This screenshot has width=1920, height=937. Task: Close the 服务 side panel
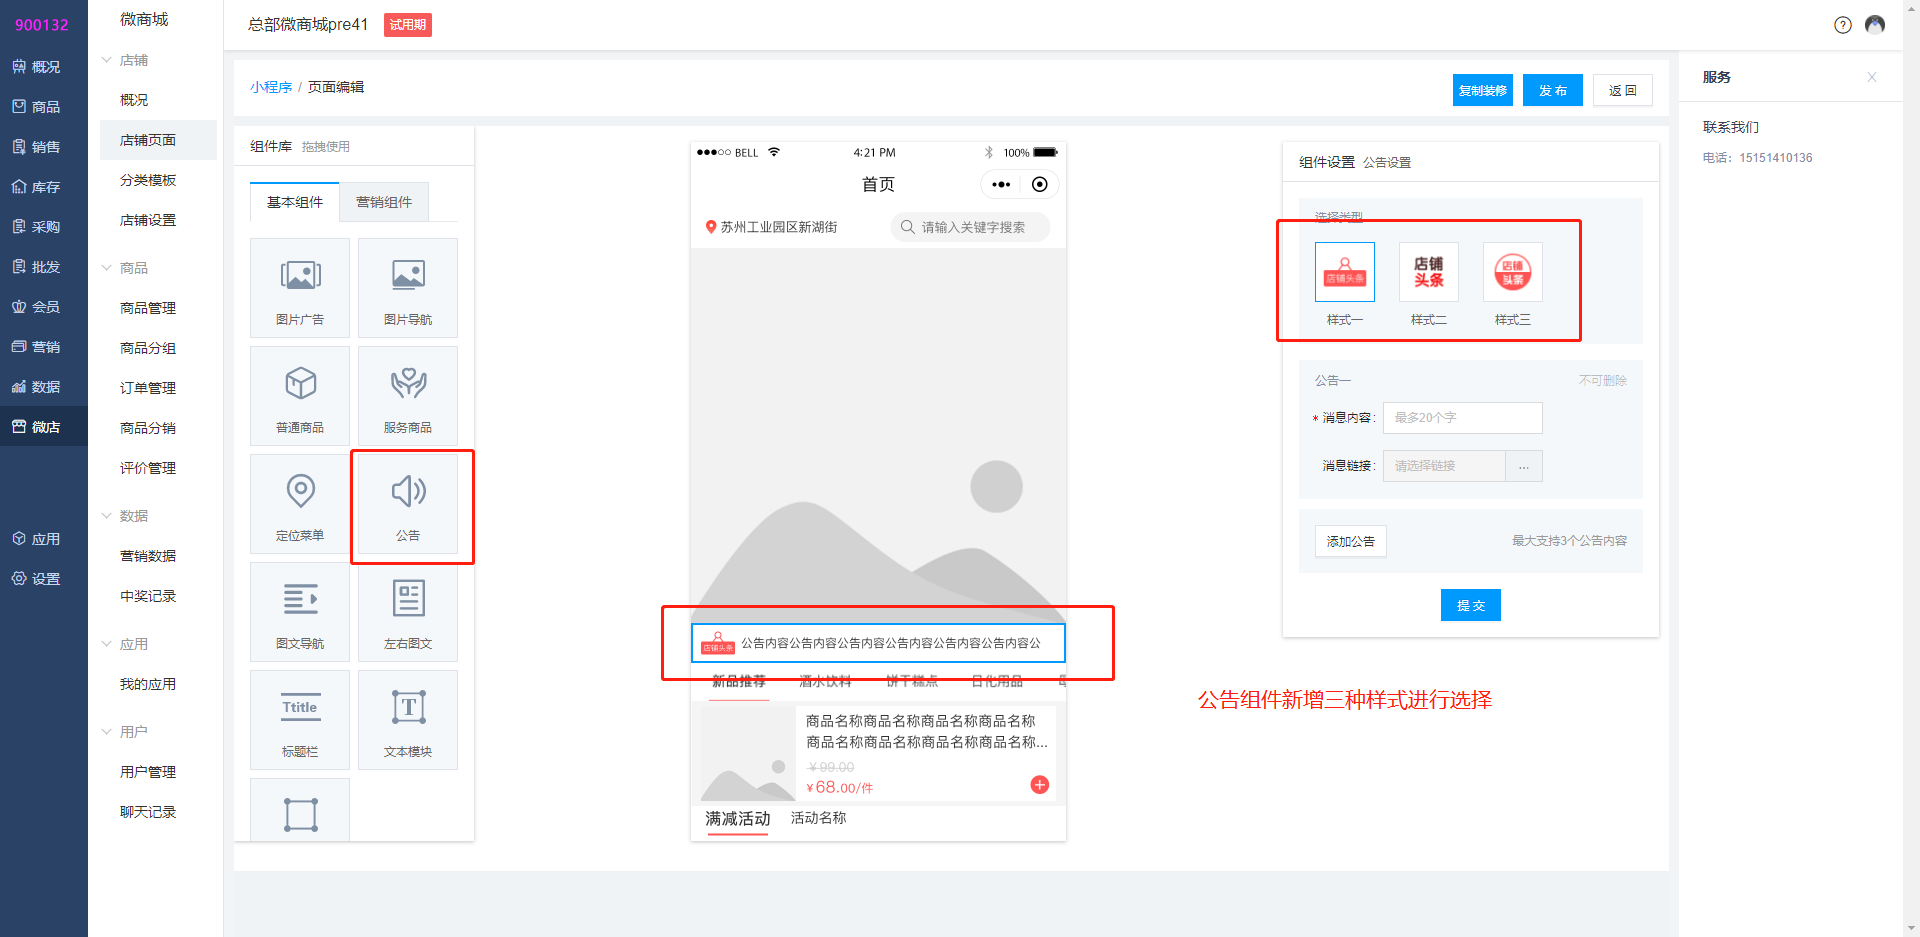pos(1871,77)
